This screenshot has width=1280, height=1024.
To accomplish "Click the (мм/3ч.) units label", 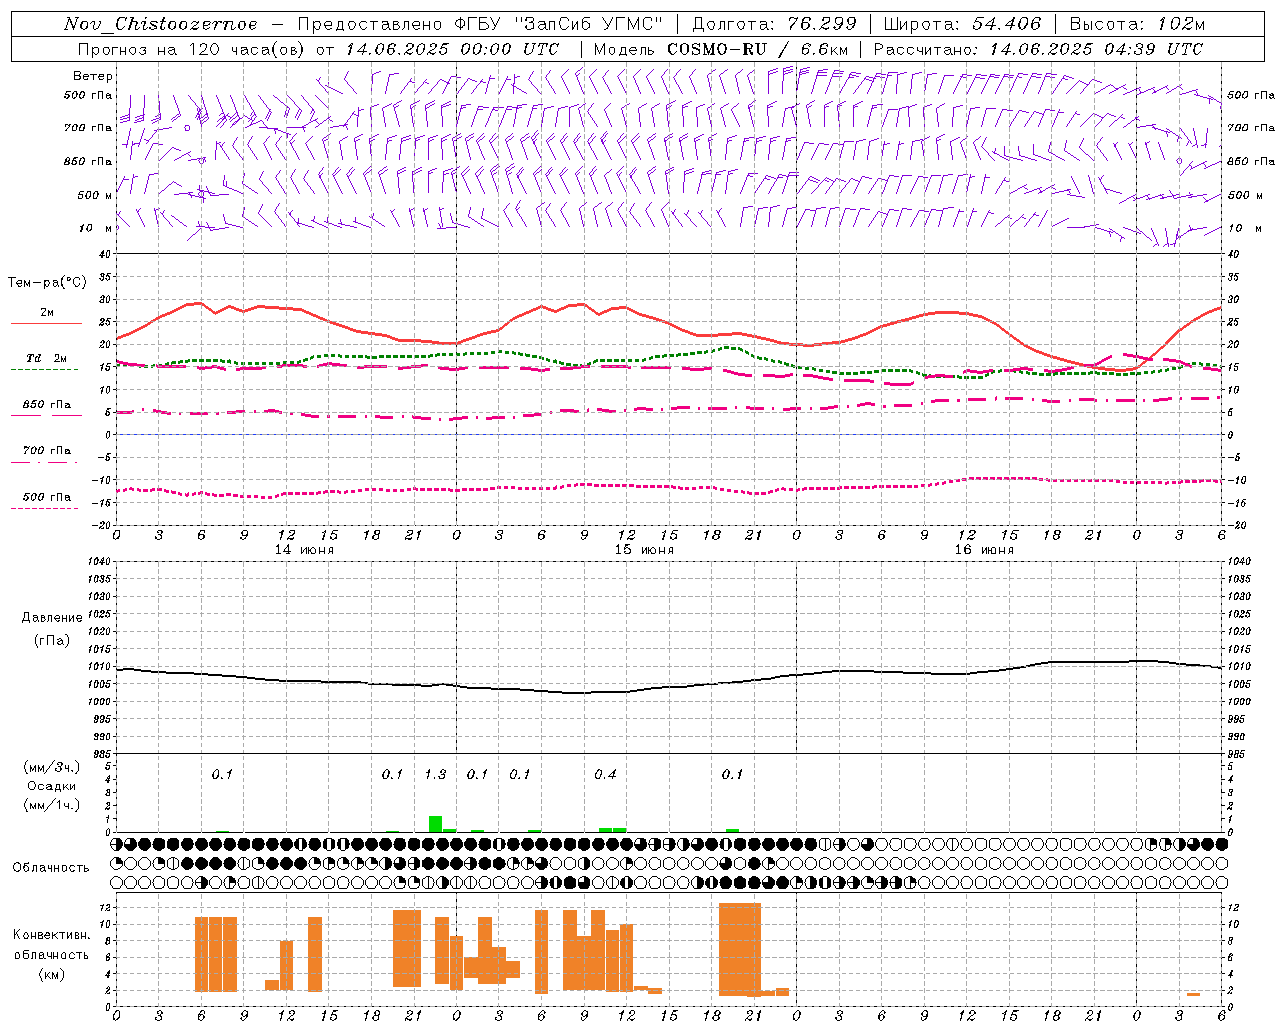I will click(52, 767).
